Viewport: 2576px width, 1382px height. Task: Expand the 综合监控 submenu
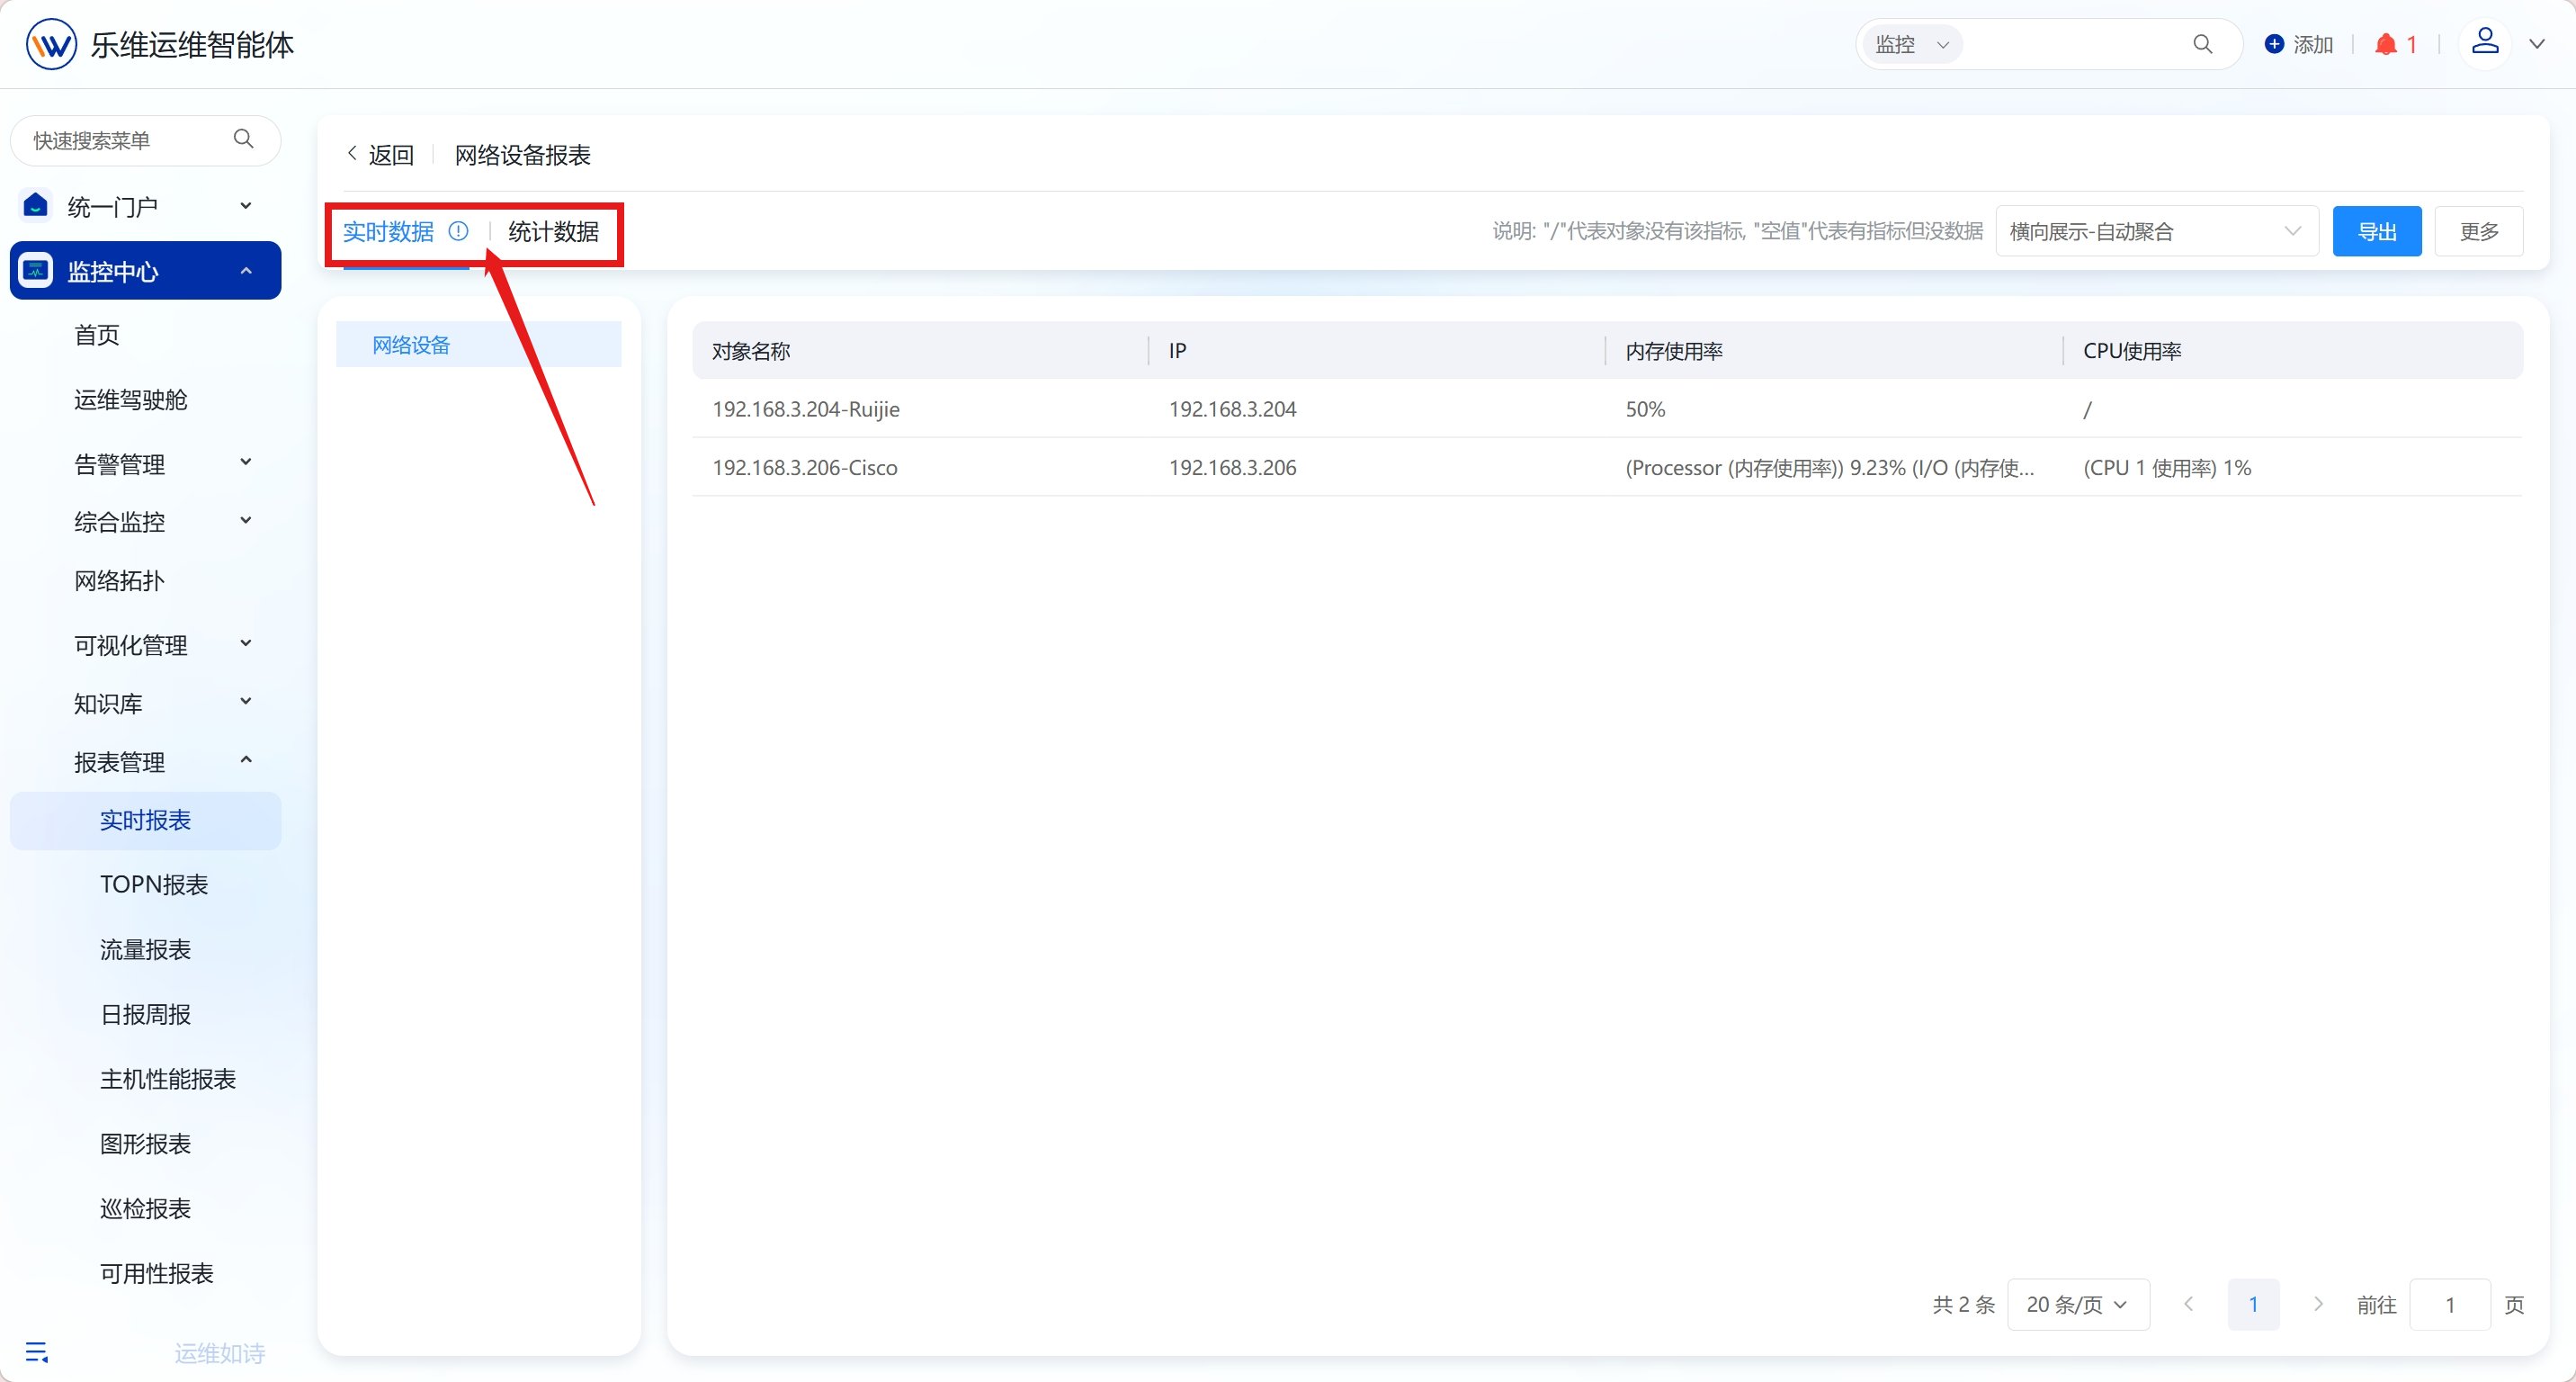246,520
